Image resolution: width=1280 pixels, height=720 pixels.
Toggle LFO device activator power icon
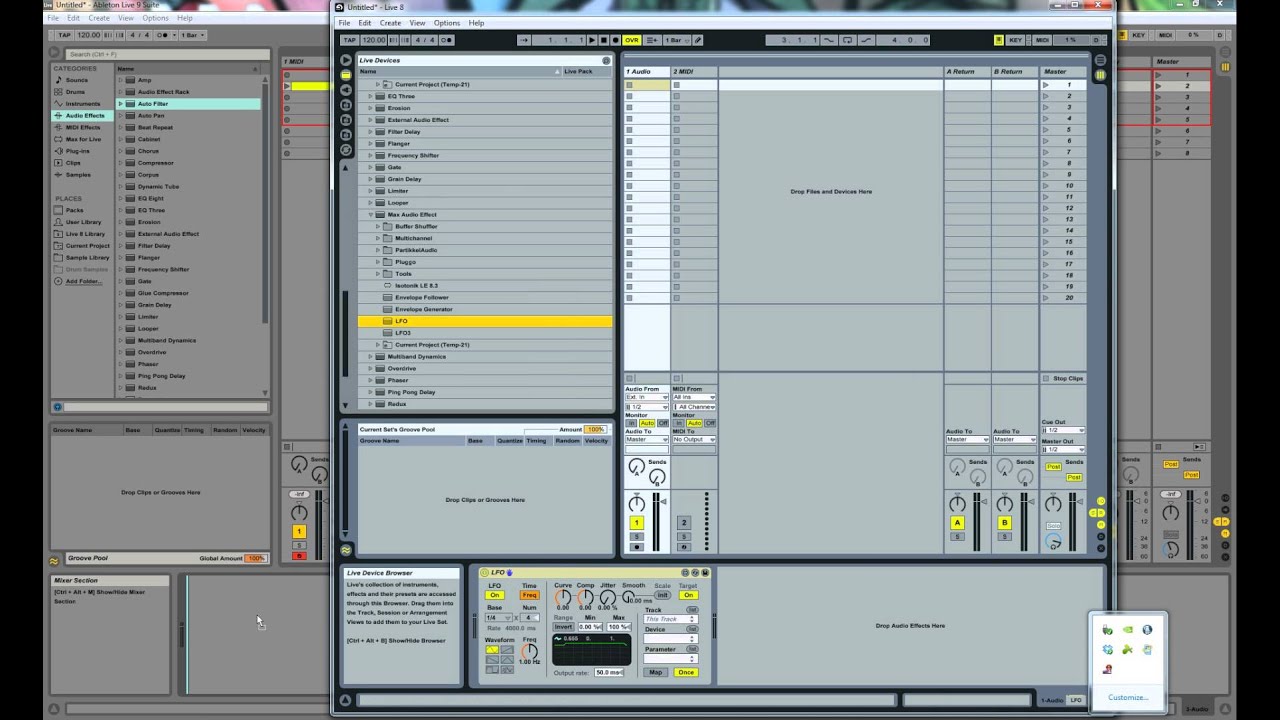pyautogui.click(x=484, y=573)
